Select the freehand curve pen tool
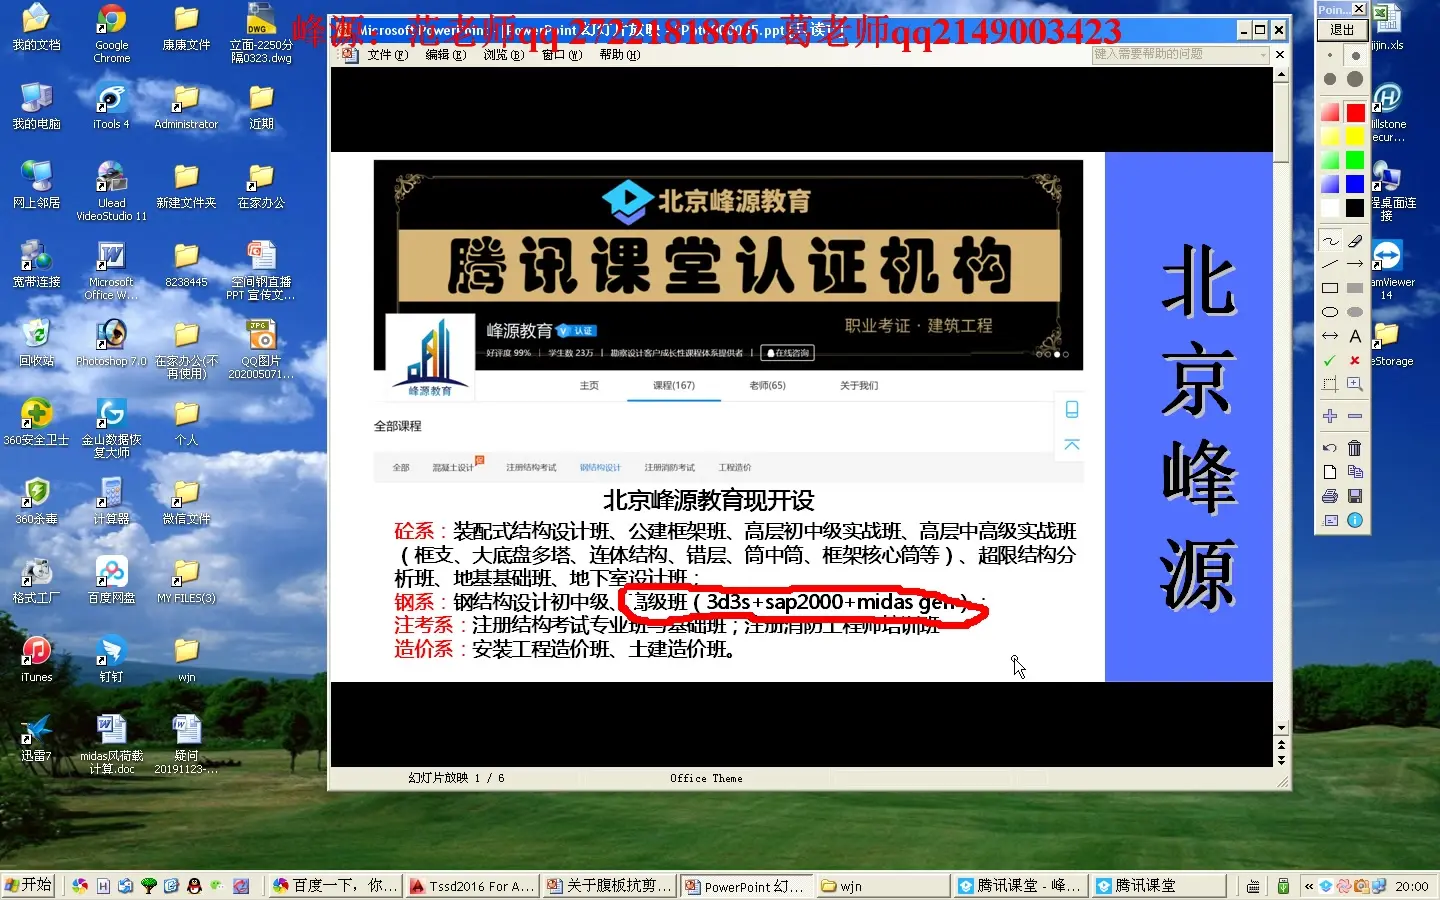 click(1330, 241)
